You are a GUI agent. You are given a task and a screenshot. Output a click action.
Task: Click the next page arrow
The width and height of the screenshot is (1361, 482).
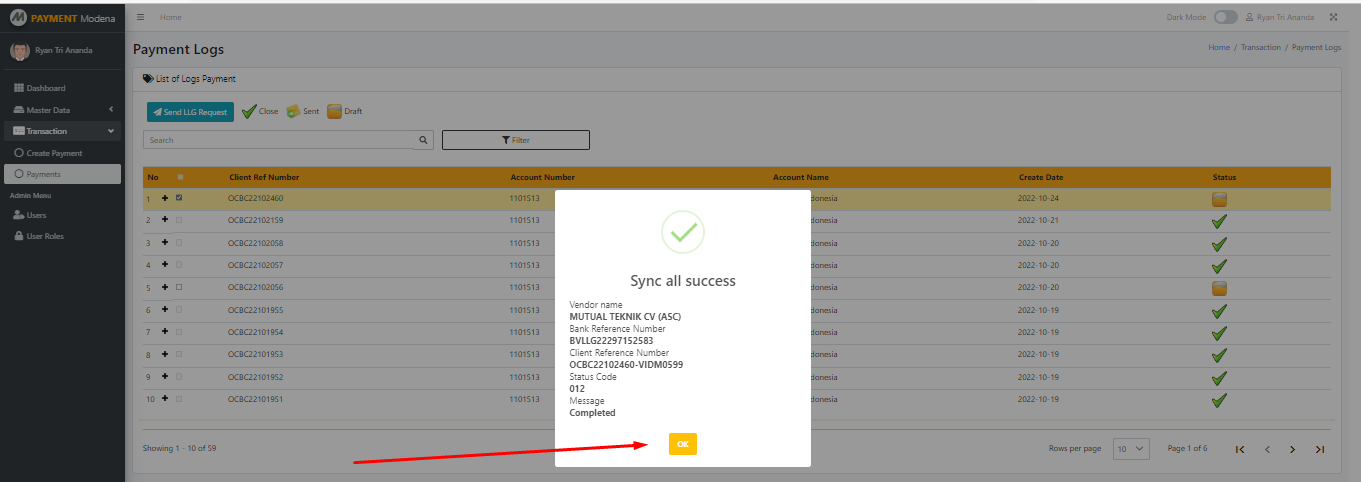click(x=1292, y=449)
